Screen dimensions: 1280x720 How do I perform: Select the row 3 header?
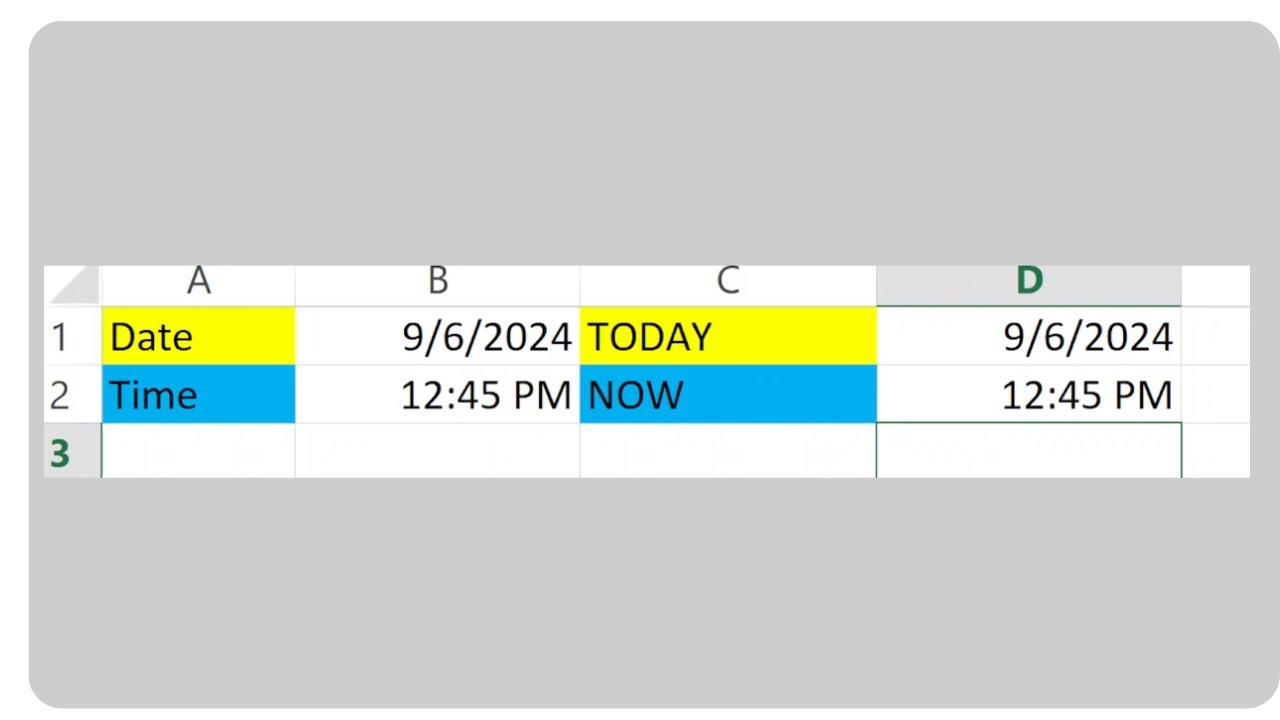tap(61, 452)
